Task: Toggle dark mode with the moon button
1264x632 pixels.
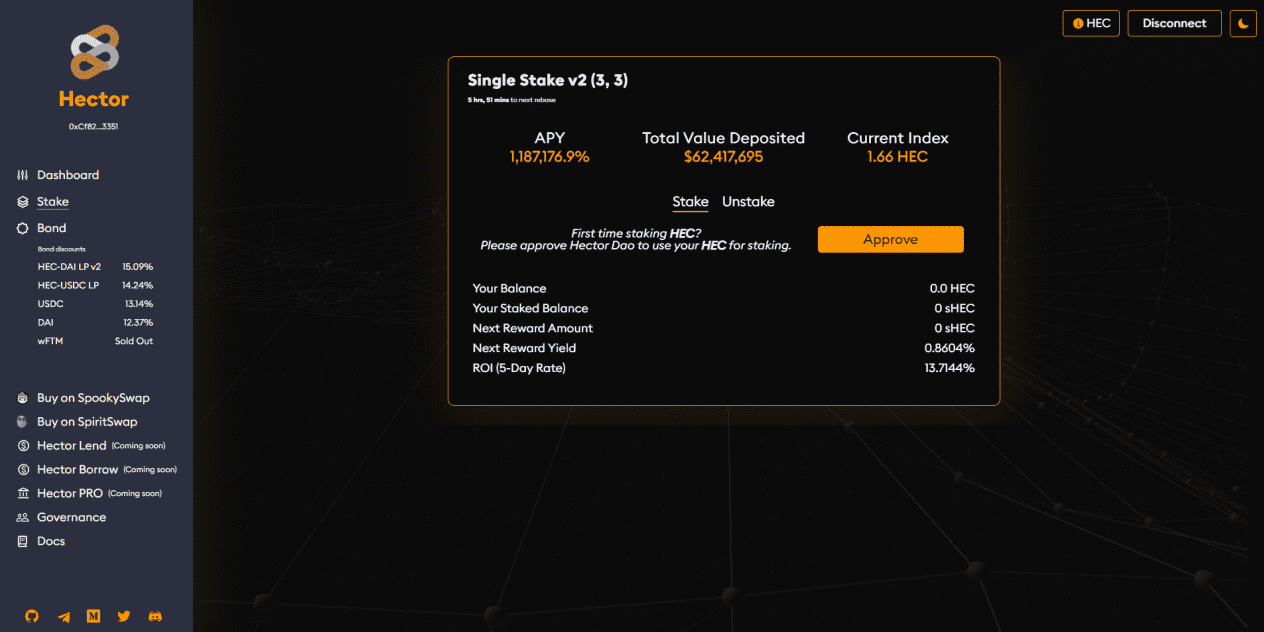Action: click(x=1243, y=23)
